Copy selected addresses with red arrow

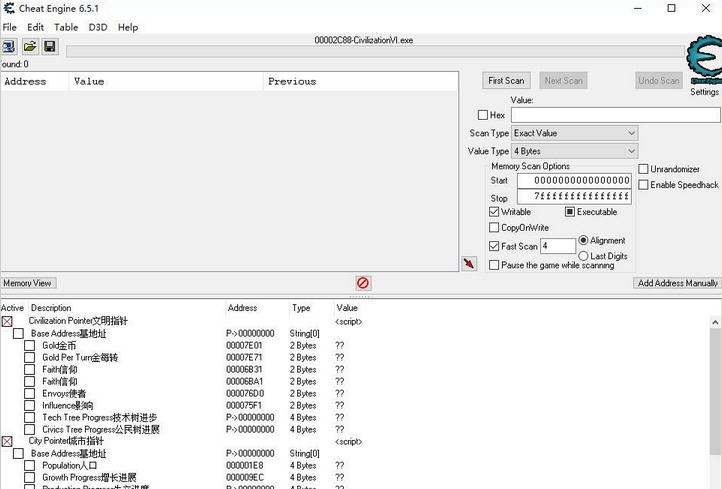click(469, 263)
